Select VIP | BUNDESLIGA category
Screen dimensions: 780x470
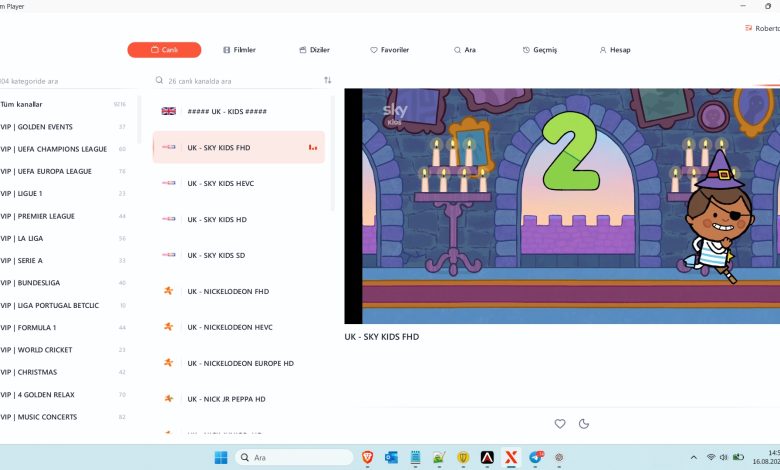pyautogui.click(x=63, y=283)
